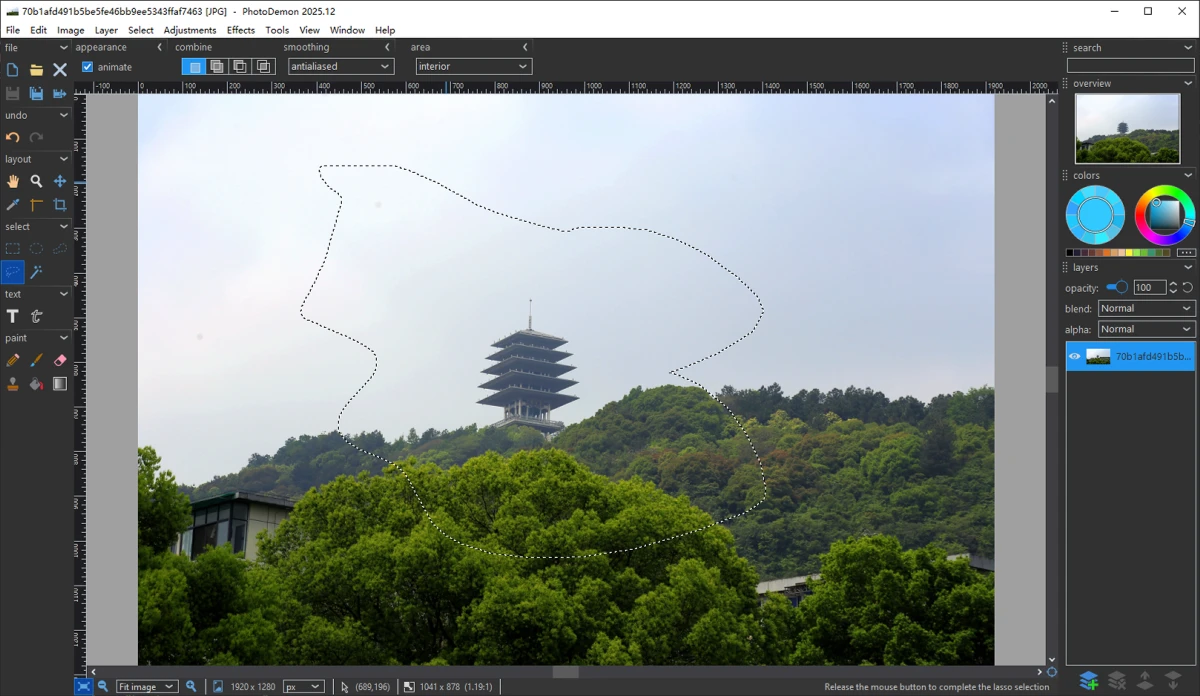Open the Select menu
This screenshot has width=1200, height=696.
pyautogui.click(x=141, y=30)
